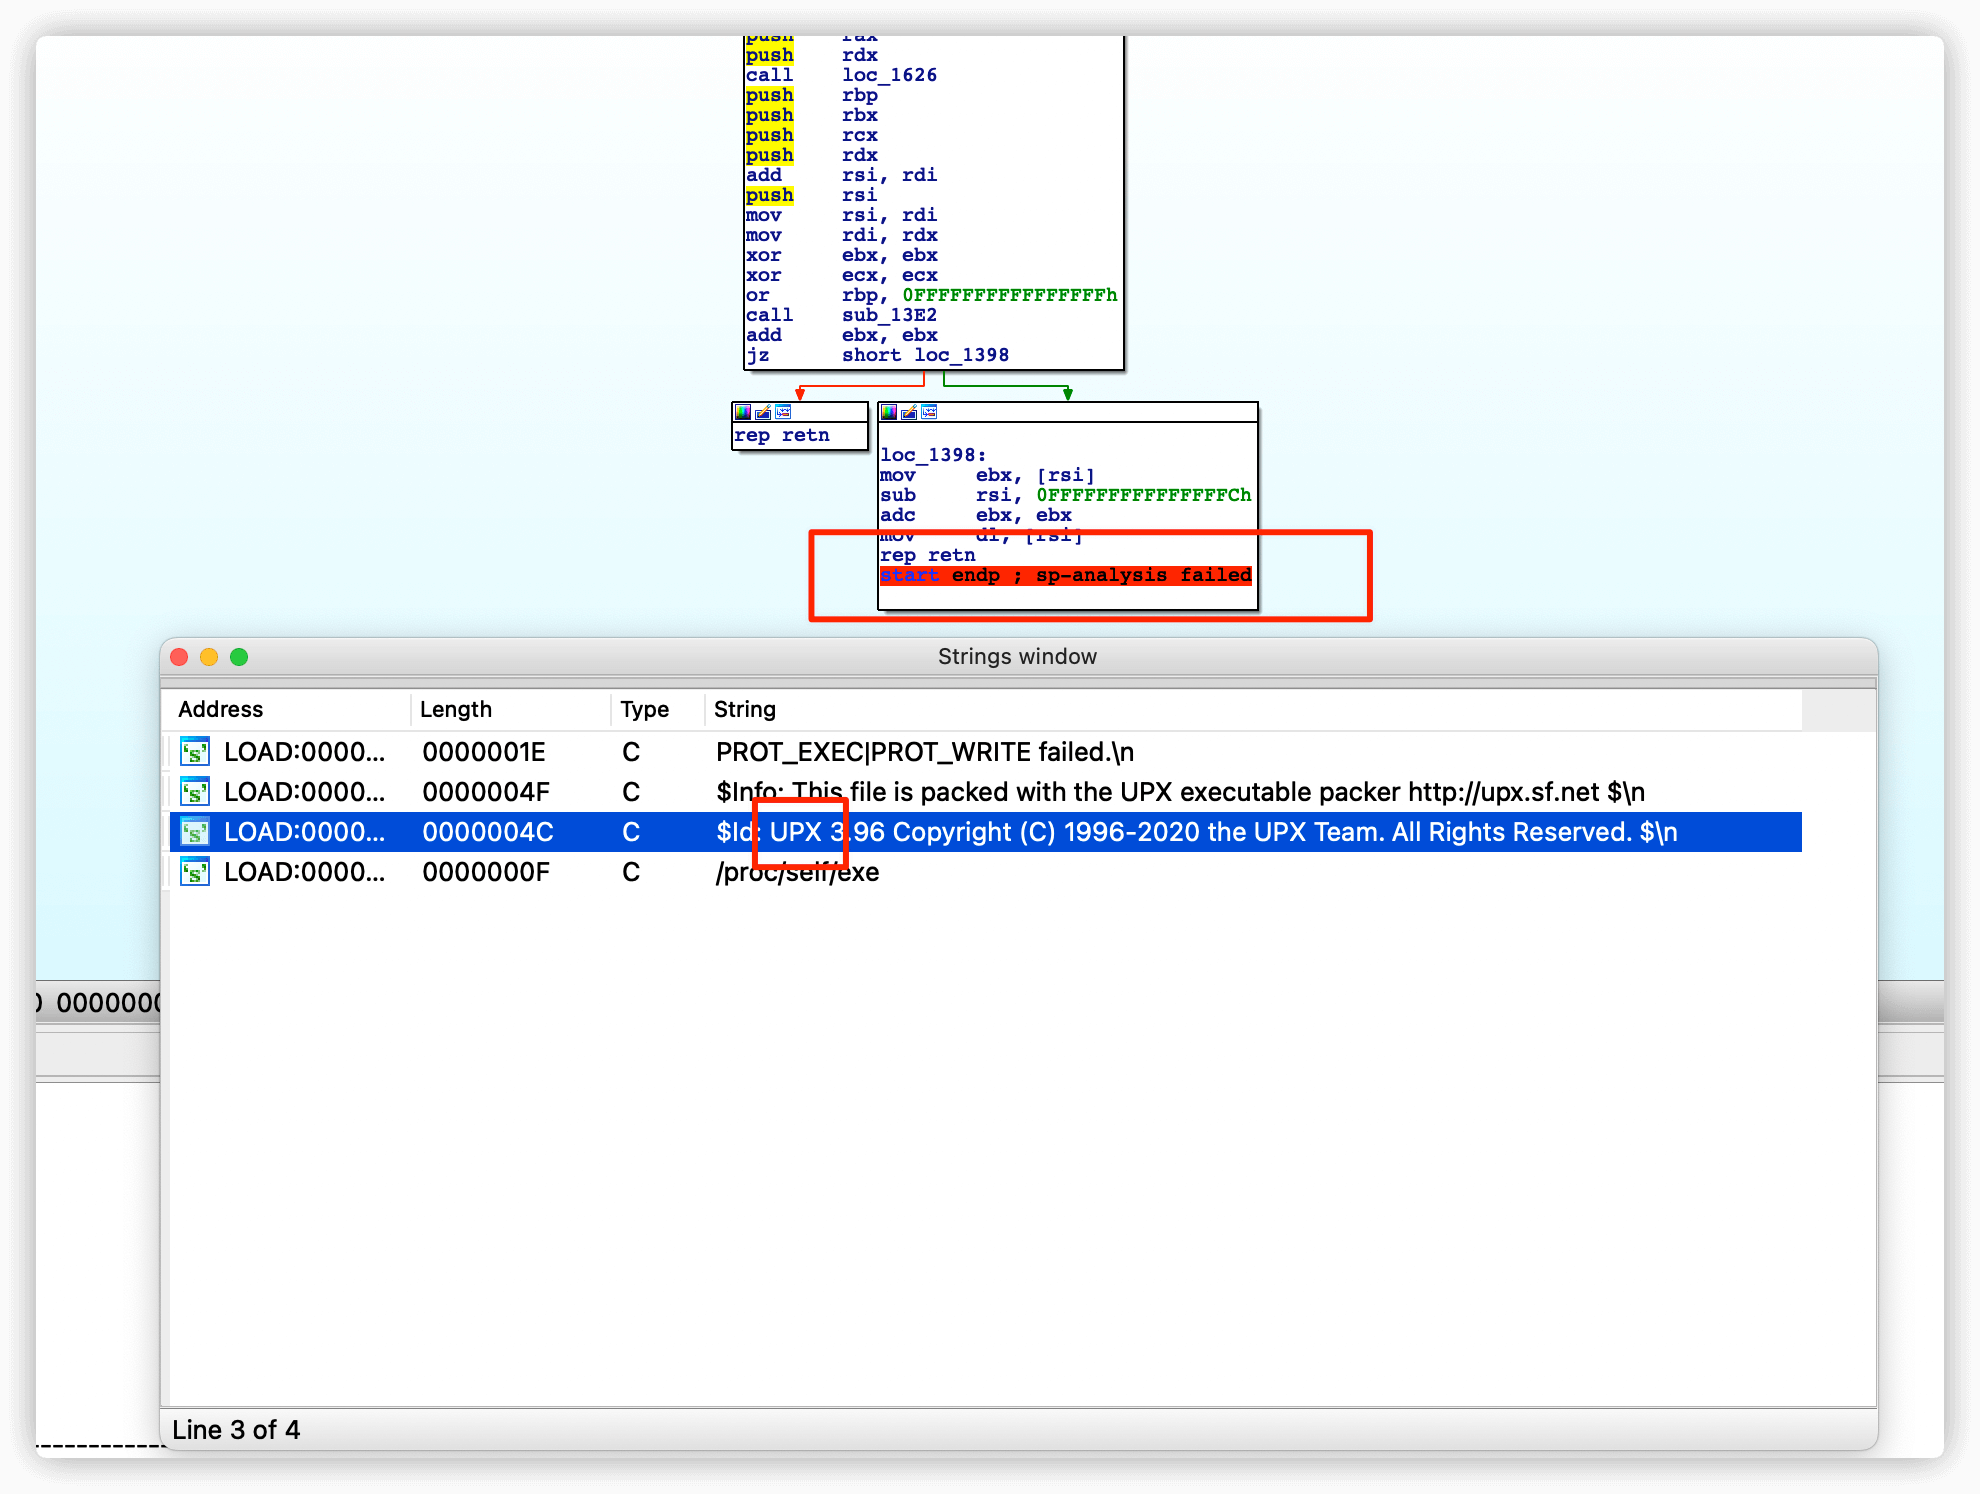The image size is (1980, 1494).
Task: Select the $Info UPX packer string row
Action: [985, 792]
